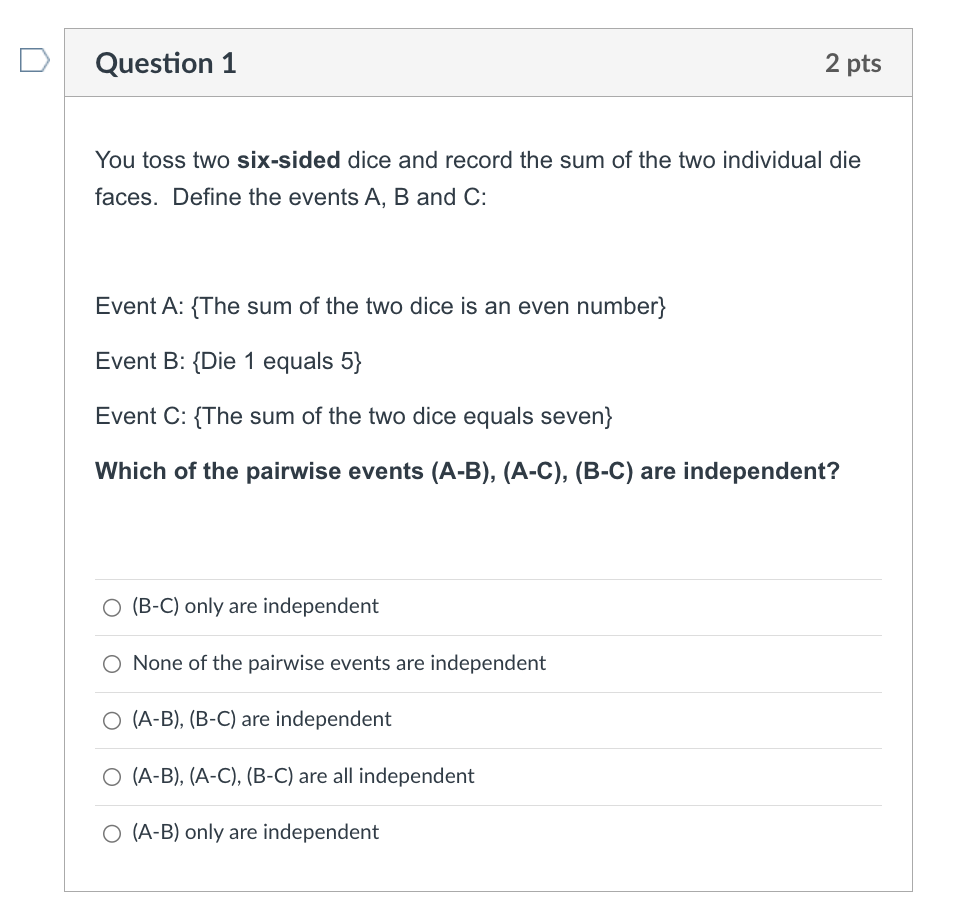970x918 pixels.
Task: Click the first answer row text
Action: (x=255, y=606)
